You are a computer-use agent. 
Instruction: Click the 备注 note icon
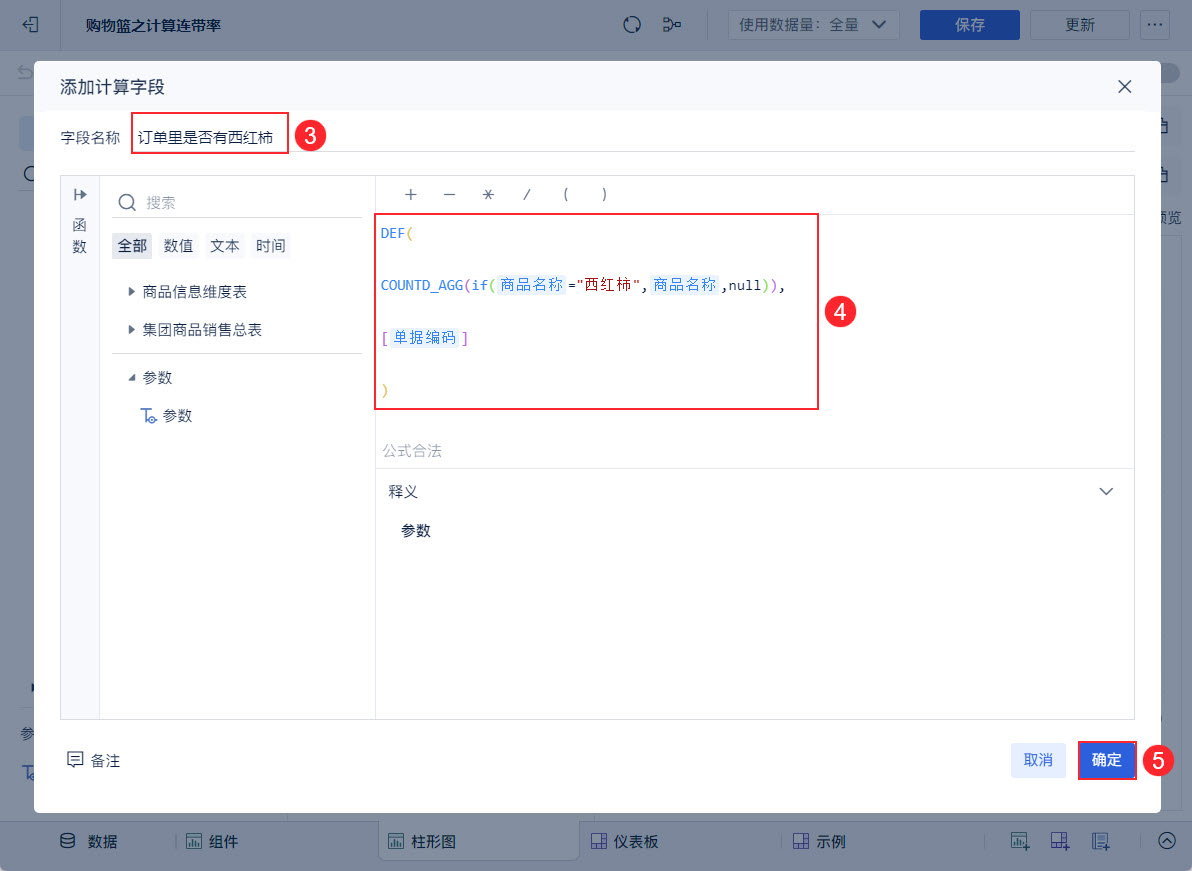(74, 759)
